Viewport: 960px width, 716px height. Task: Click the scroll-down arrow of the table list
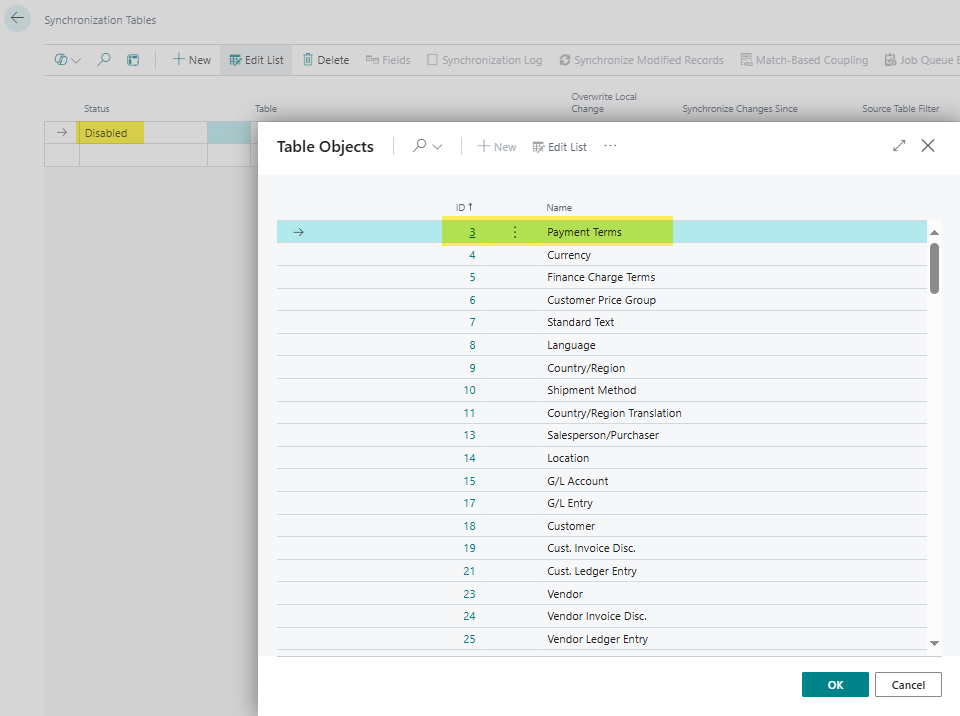pyautogui.click(x=934, y=643)
